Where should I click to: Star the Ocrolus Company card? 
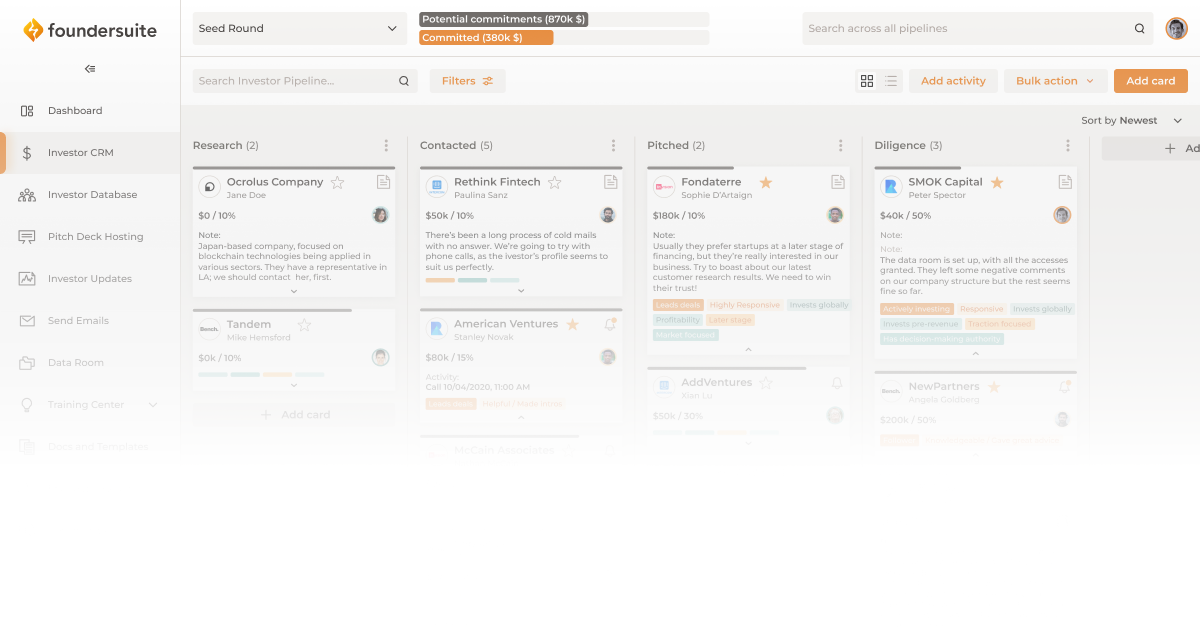[x=338, y=182]
